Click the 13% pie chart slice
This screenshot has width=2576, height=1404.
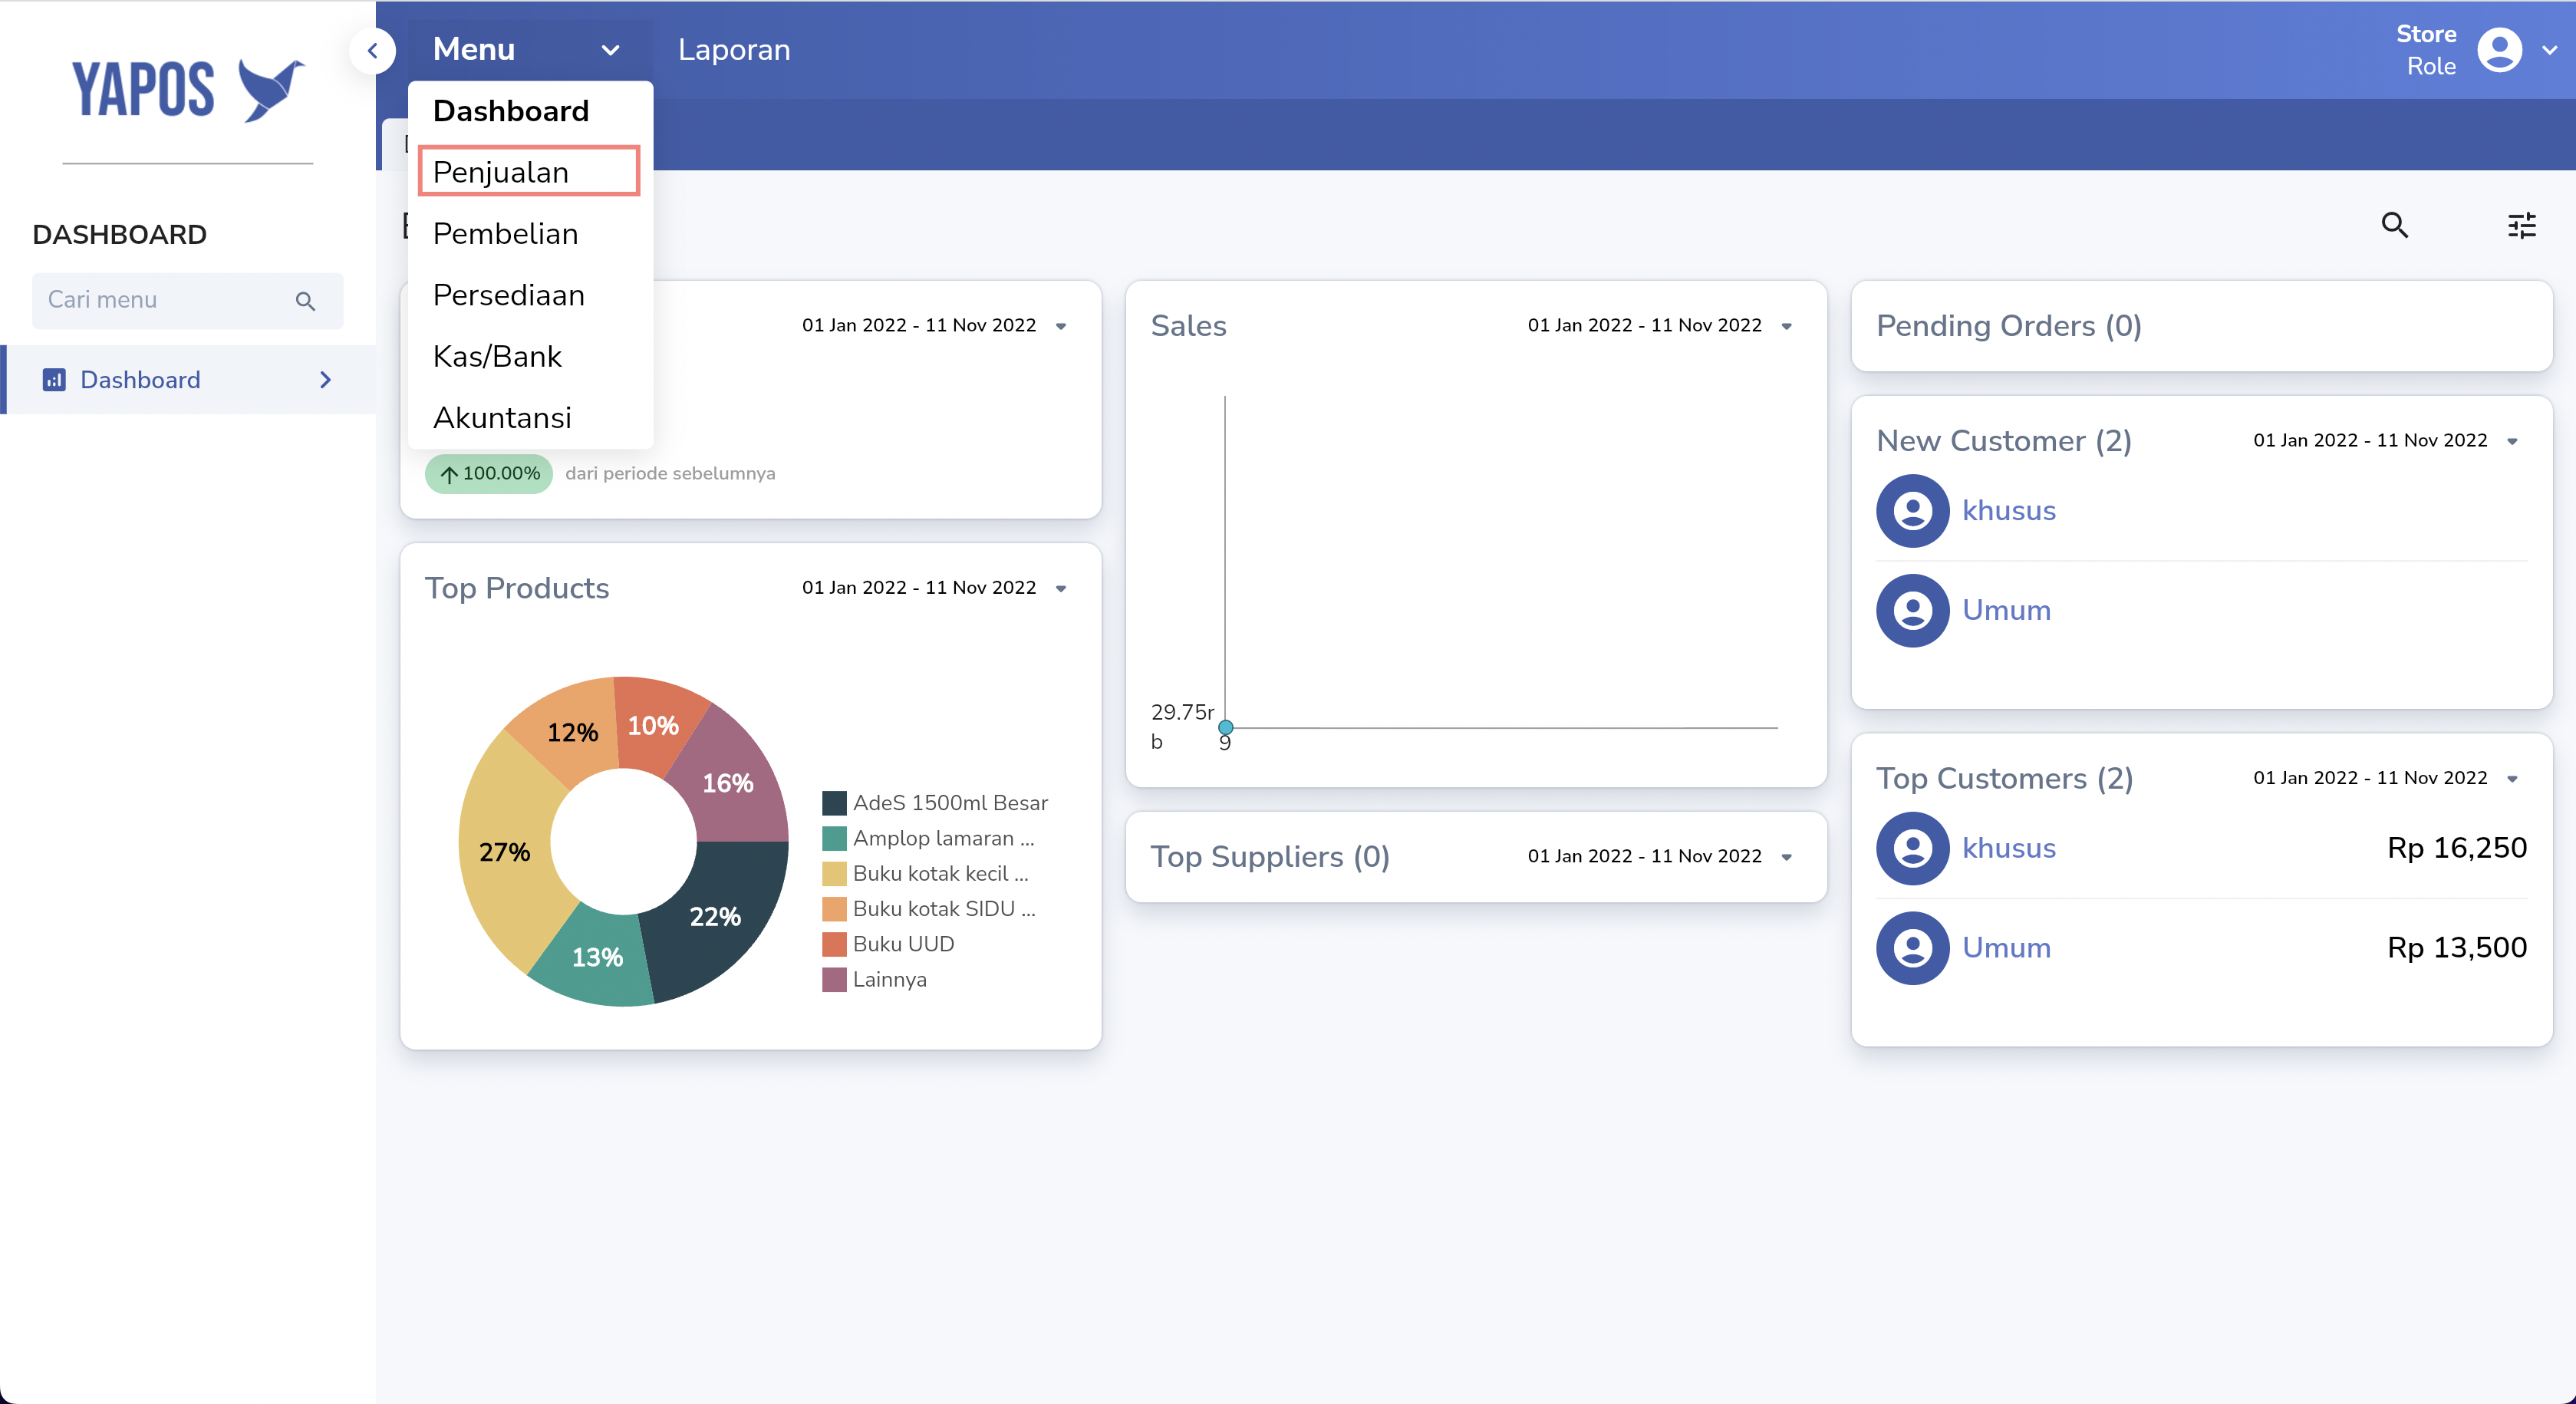tap(597, 957)
